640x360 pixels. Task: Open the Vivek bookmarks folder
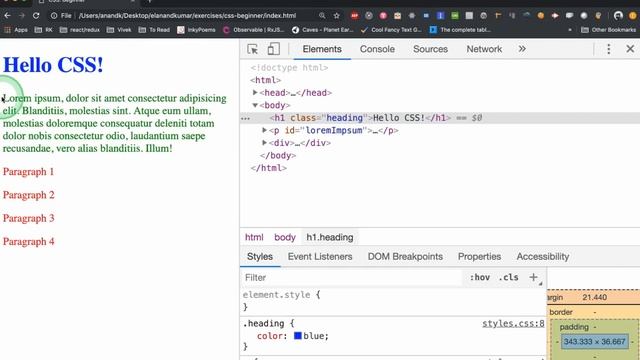point(119,30)
